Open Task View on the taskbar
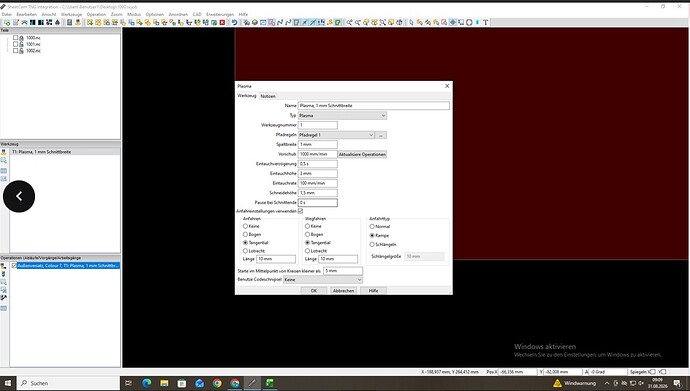This screenshot has width=690, height=391. click(128, 383)
